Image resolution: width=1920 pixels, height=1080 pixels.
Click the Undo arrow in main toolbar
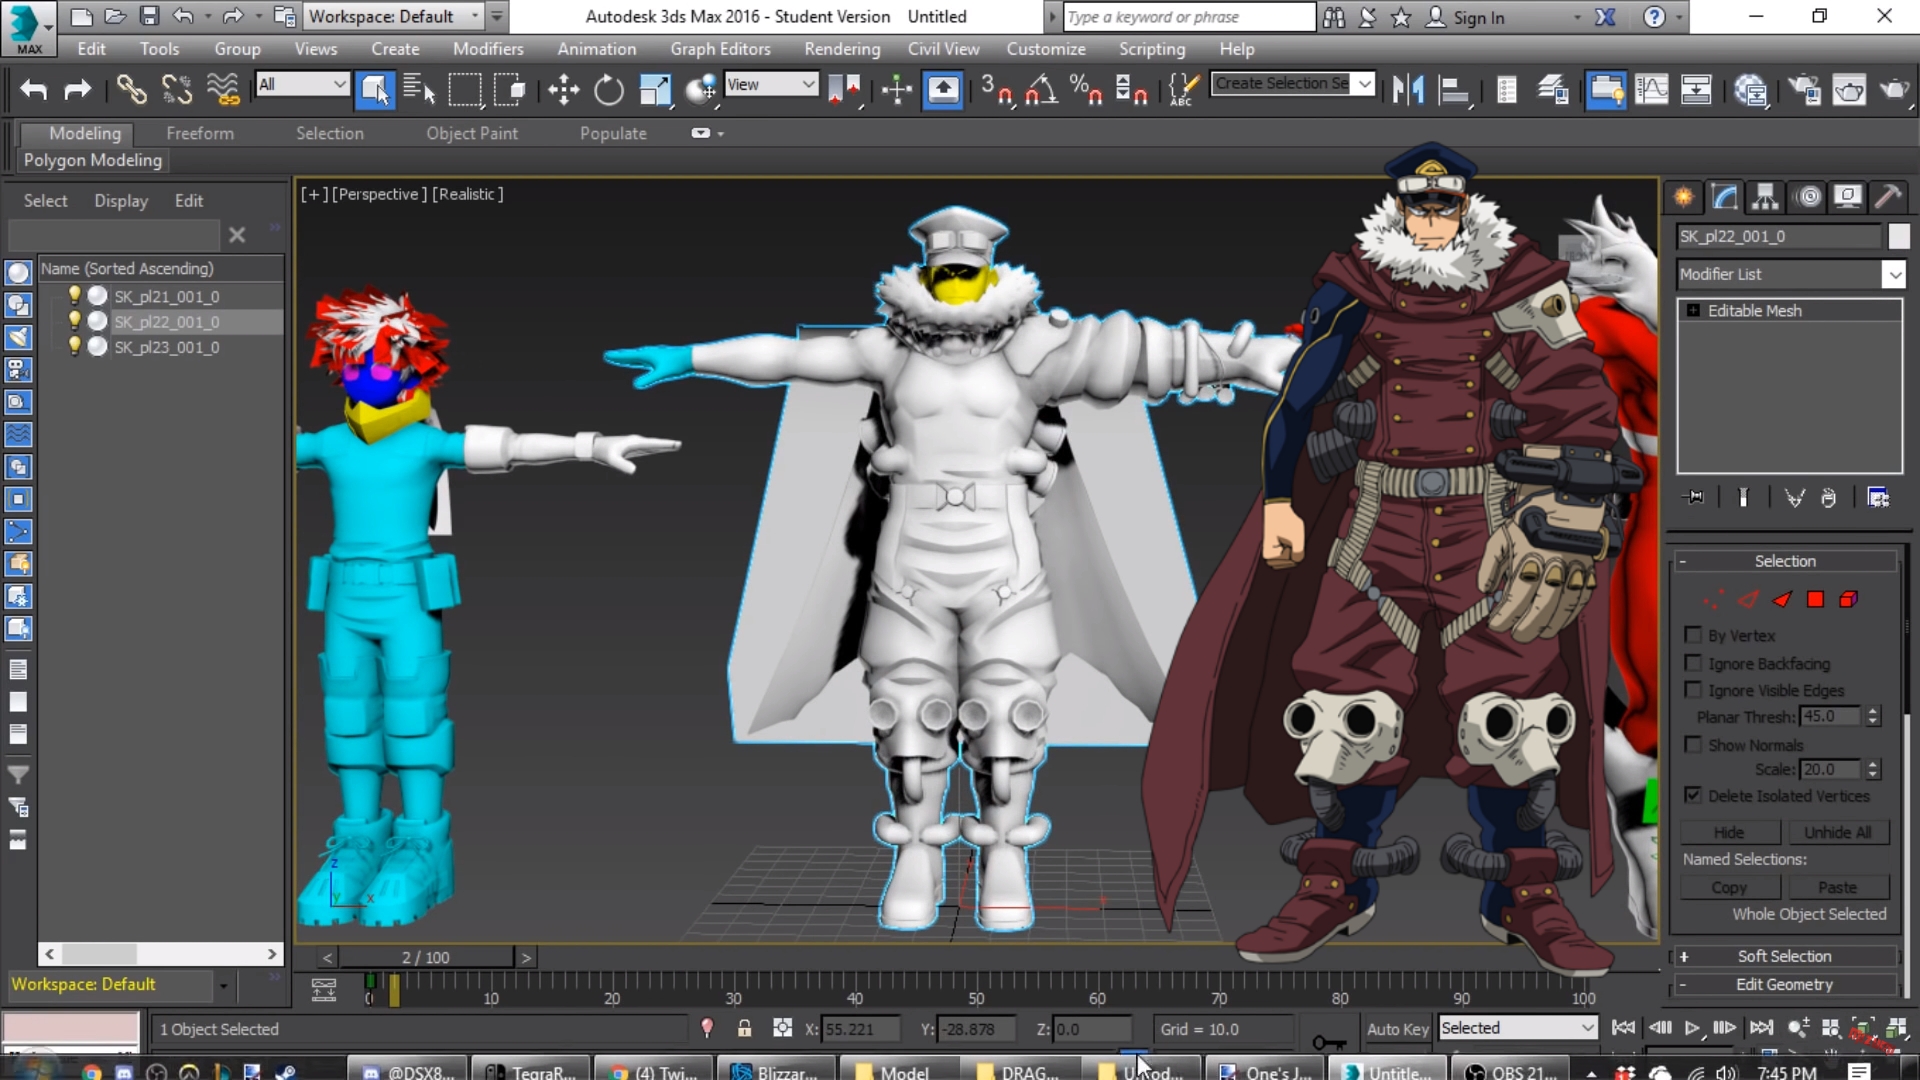coord(34,90)
